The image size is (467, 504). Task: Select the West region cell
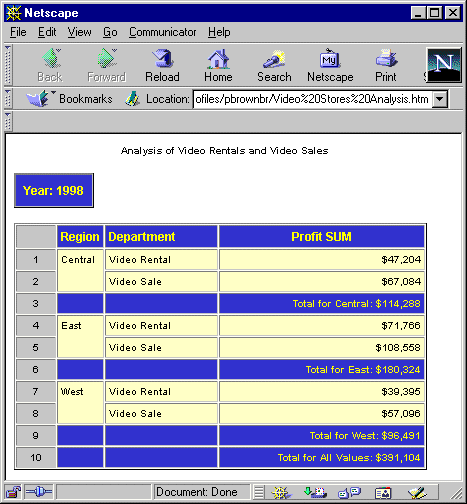click(x=80, y=402)
